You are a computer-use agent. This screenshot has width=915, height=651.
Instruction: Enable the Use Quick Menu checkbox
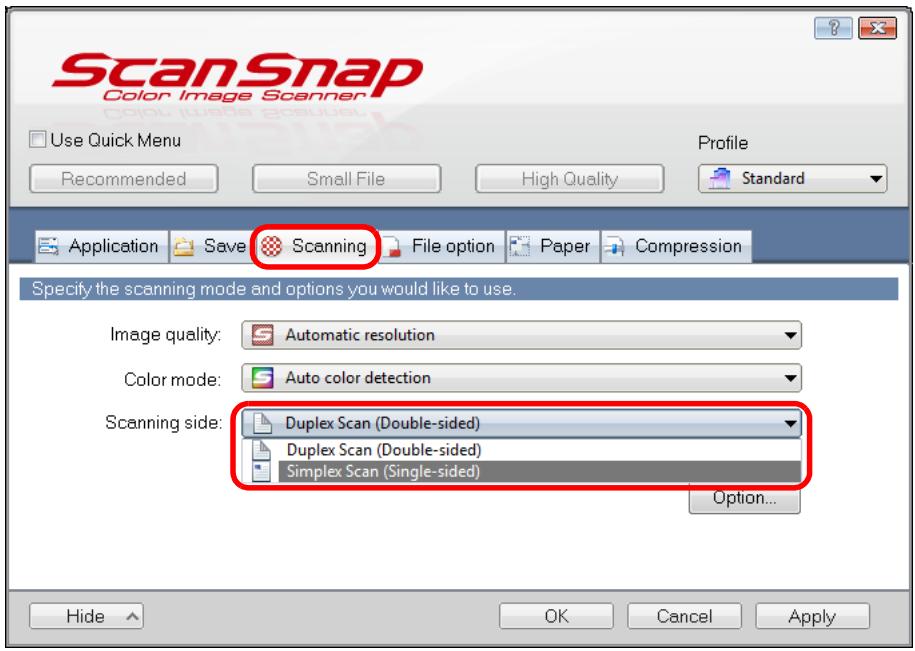(x=37, y=139)
